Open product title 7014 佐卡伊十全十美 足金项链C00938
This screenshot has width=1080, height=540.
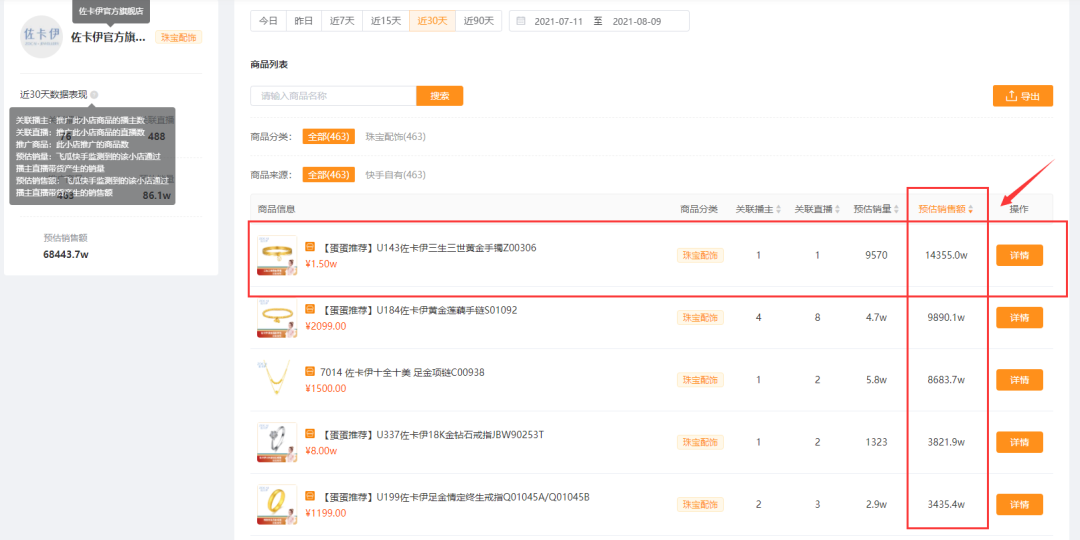[x=403, y=373]
